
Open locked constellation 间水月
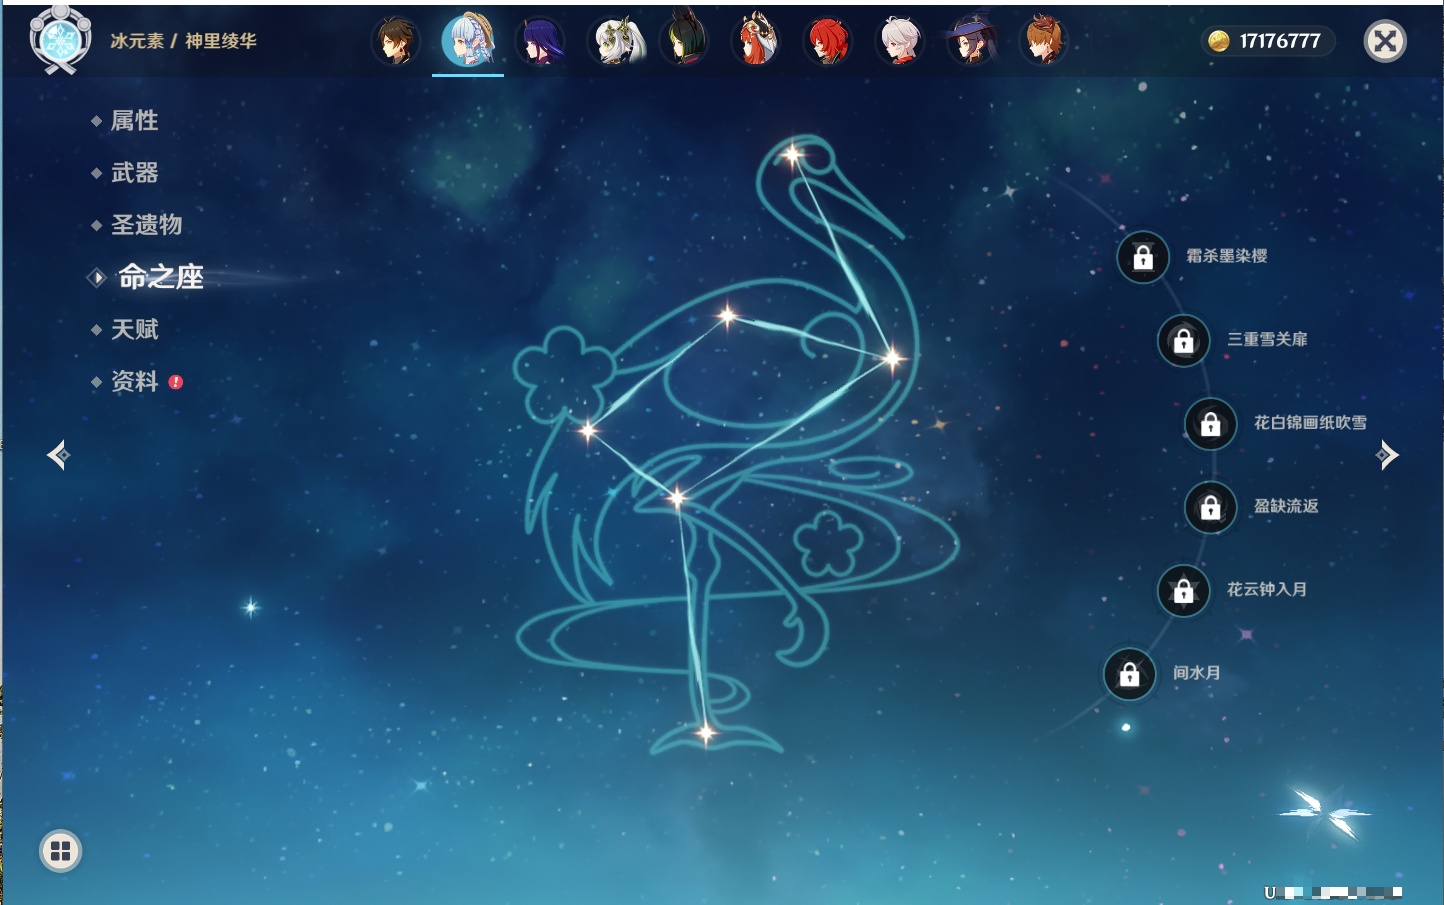click(x=1129, y=673)
